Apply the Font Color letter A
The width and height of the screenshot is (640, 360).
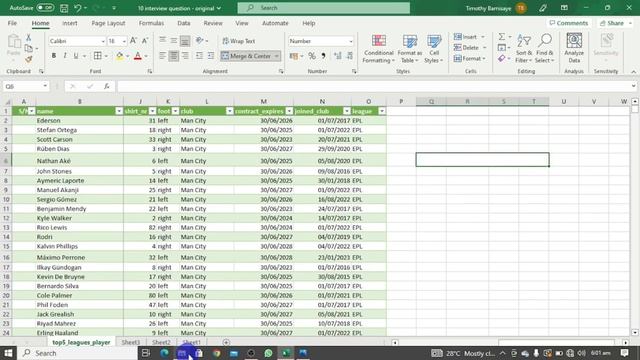click(138, 56)
